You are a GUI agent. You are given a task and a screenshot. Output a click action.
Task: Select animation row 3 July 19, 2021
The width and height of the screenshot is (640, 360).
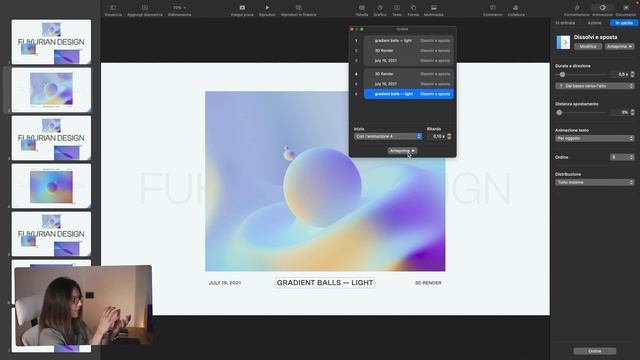[409, 60]
